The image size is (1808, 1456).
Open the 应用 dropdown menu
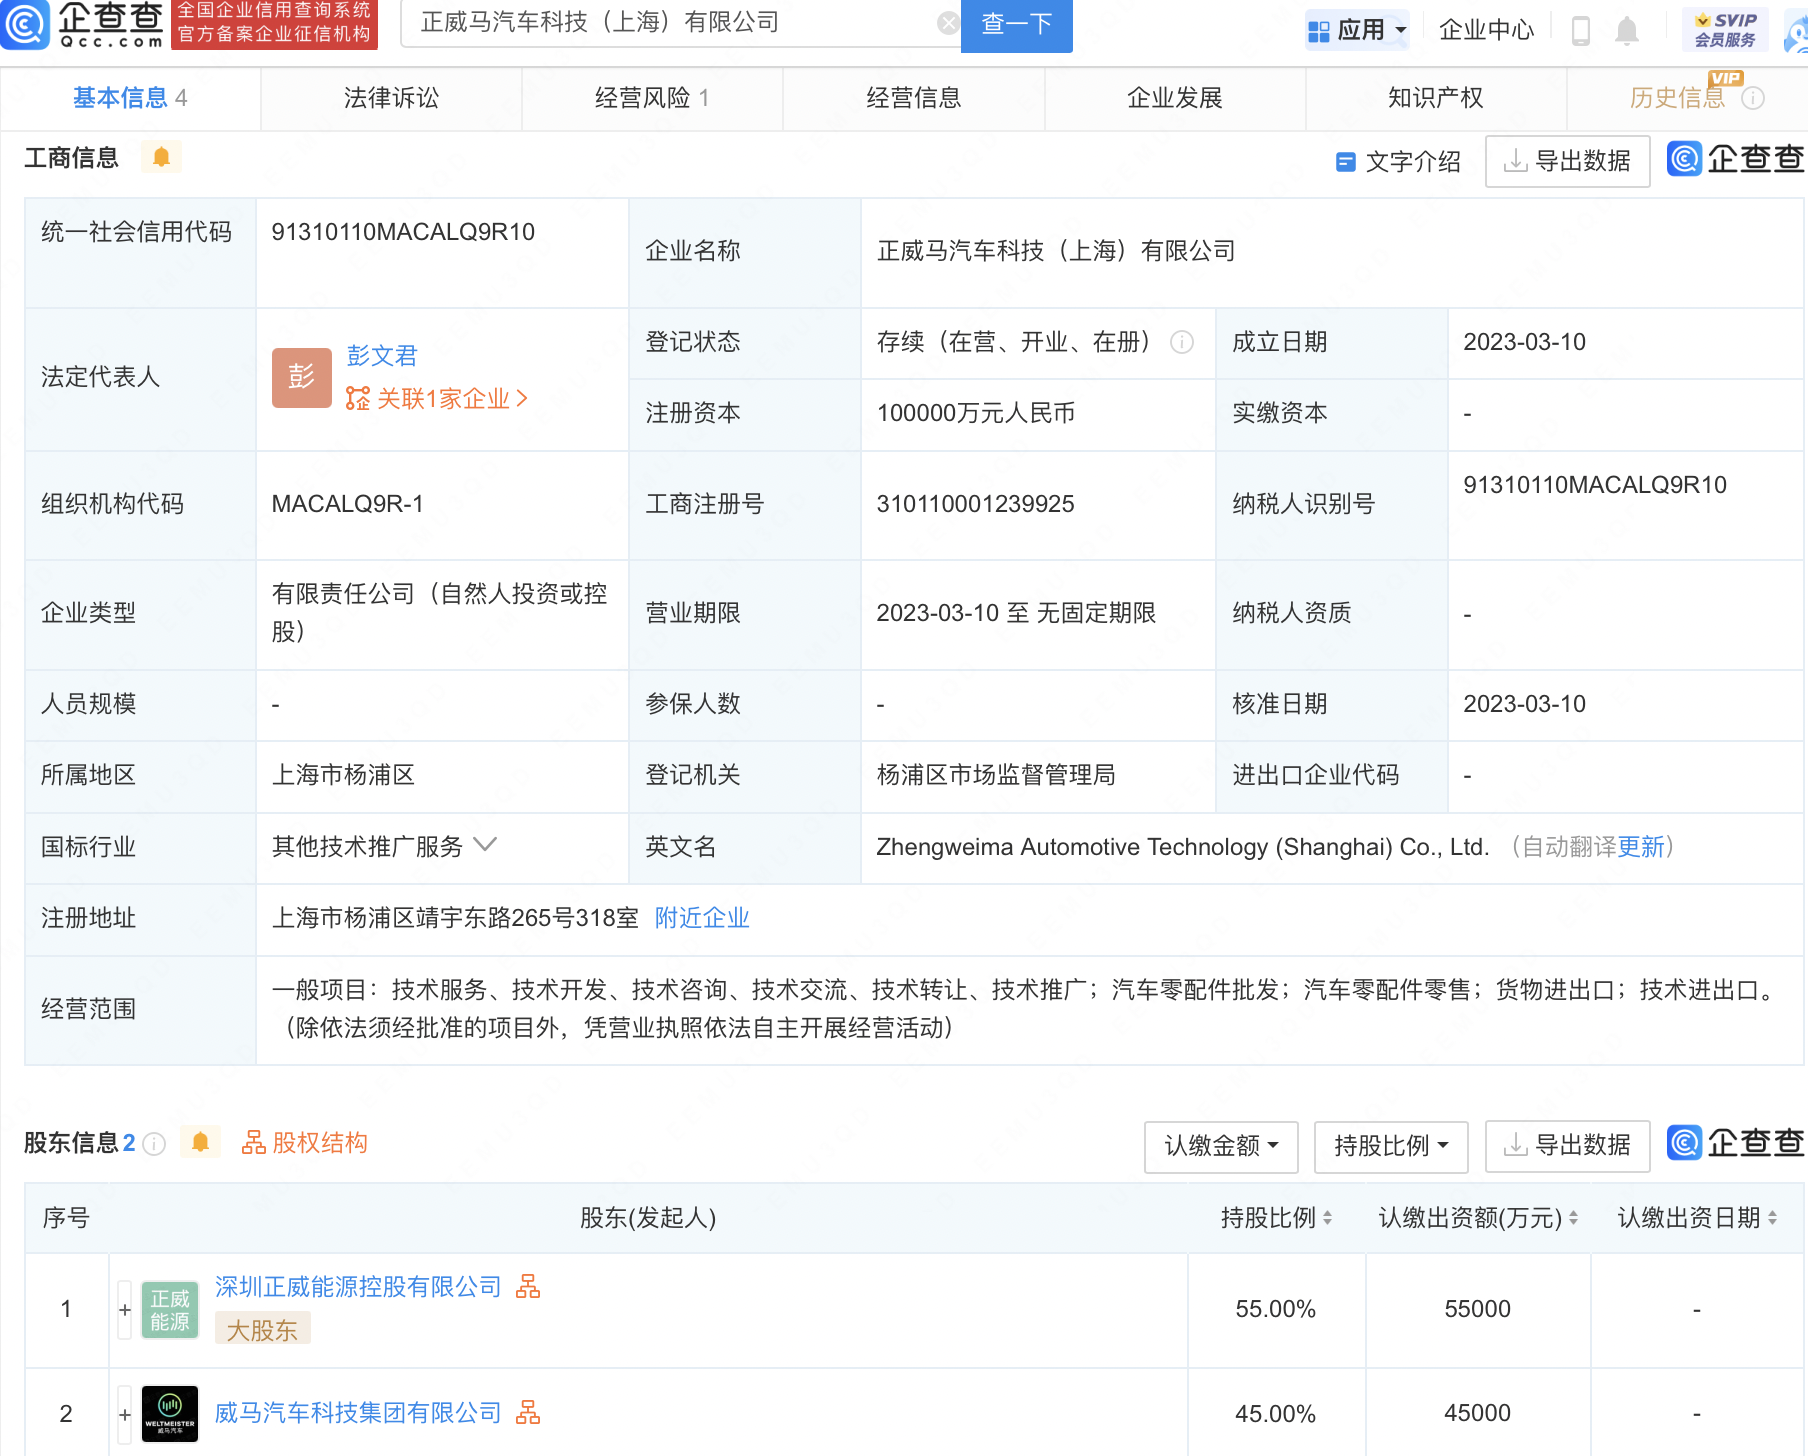[1357, 30]
